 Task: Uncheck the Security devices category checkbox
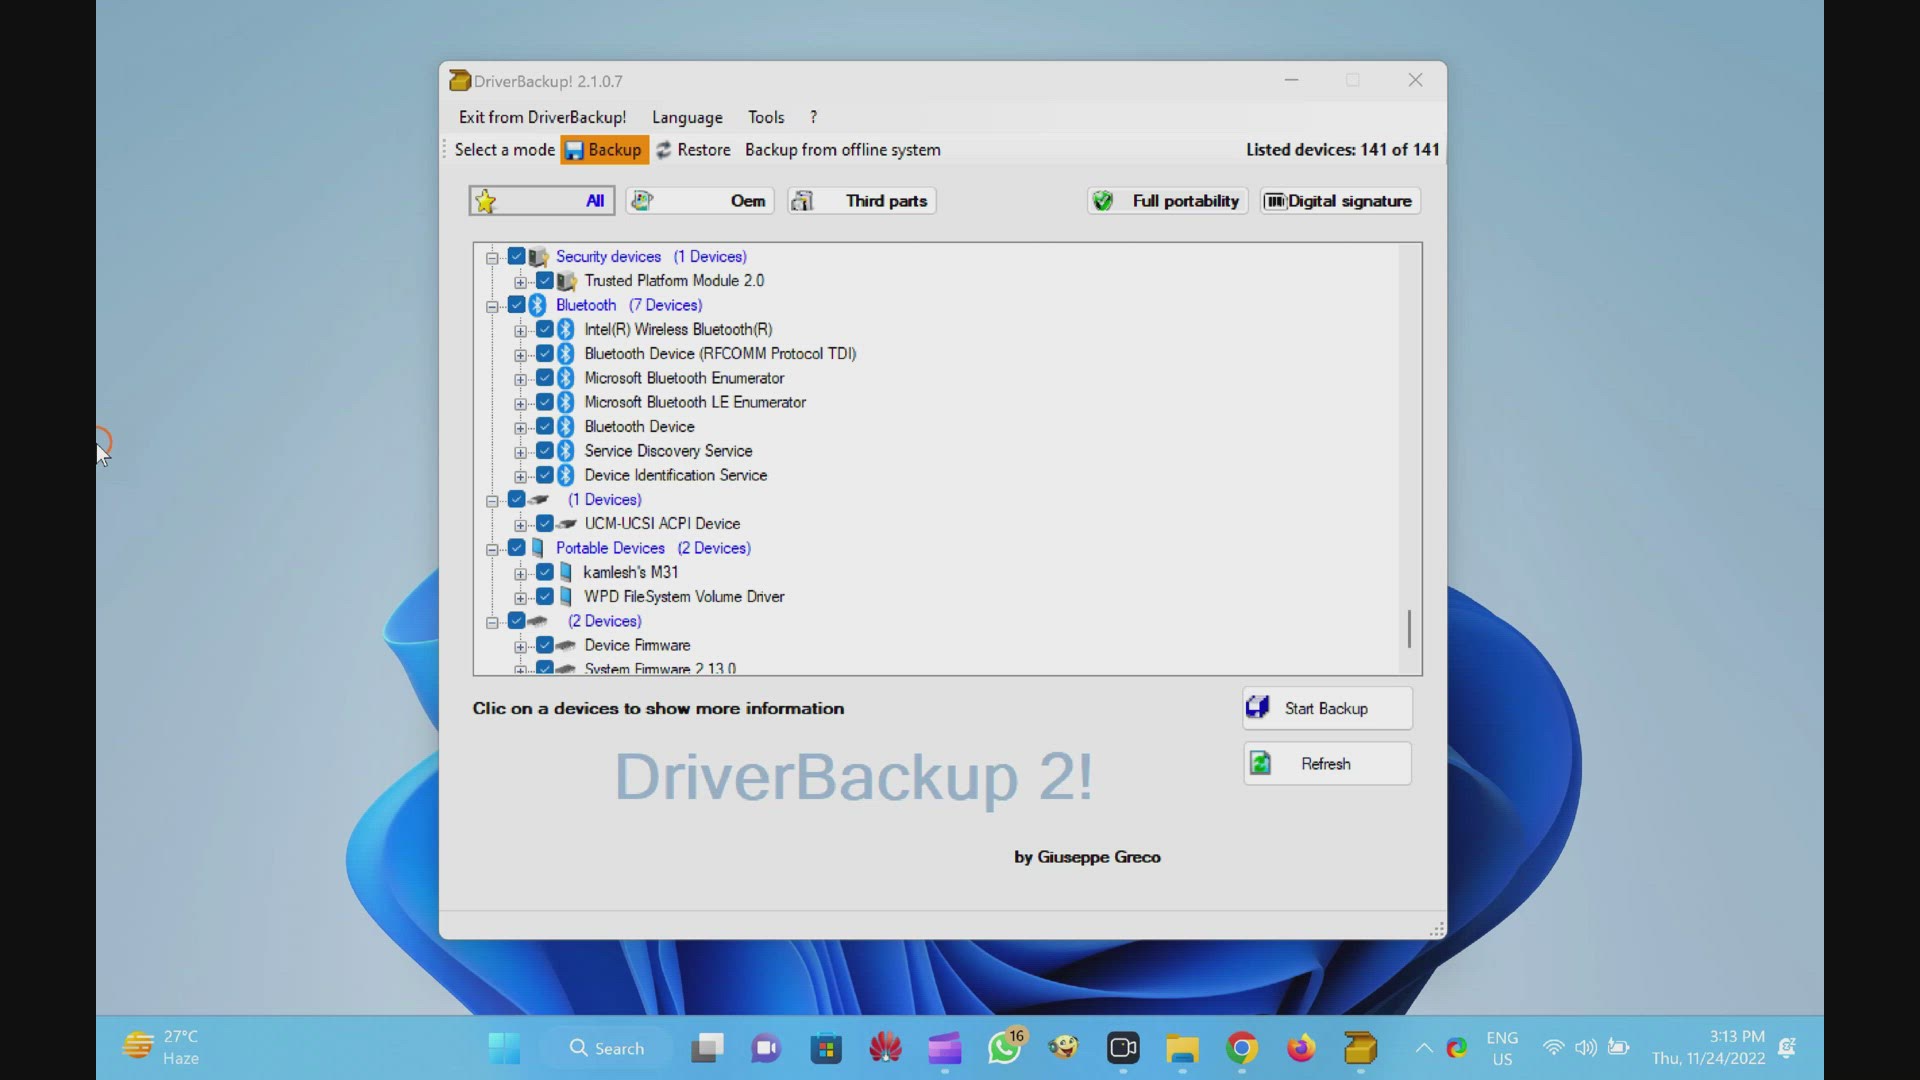pyautogui.click(x=517, y=256)
